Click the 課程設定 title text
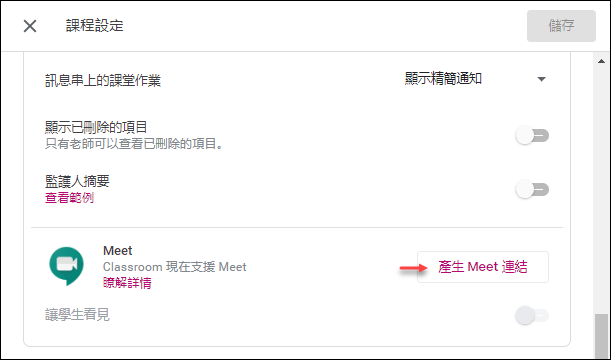 click(95, 26)
